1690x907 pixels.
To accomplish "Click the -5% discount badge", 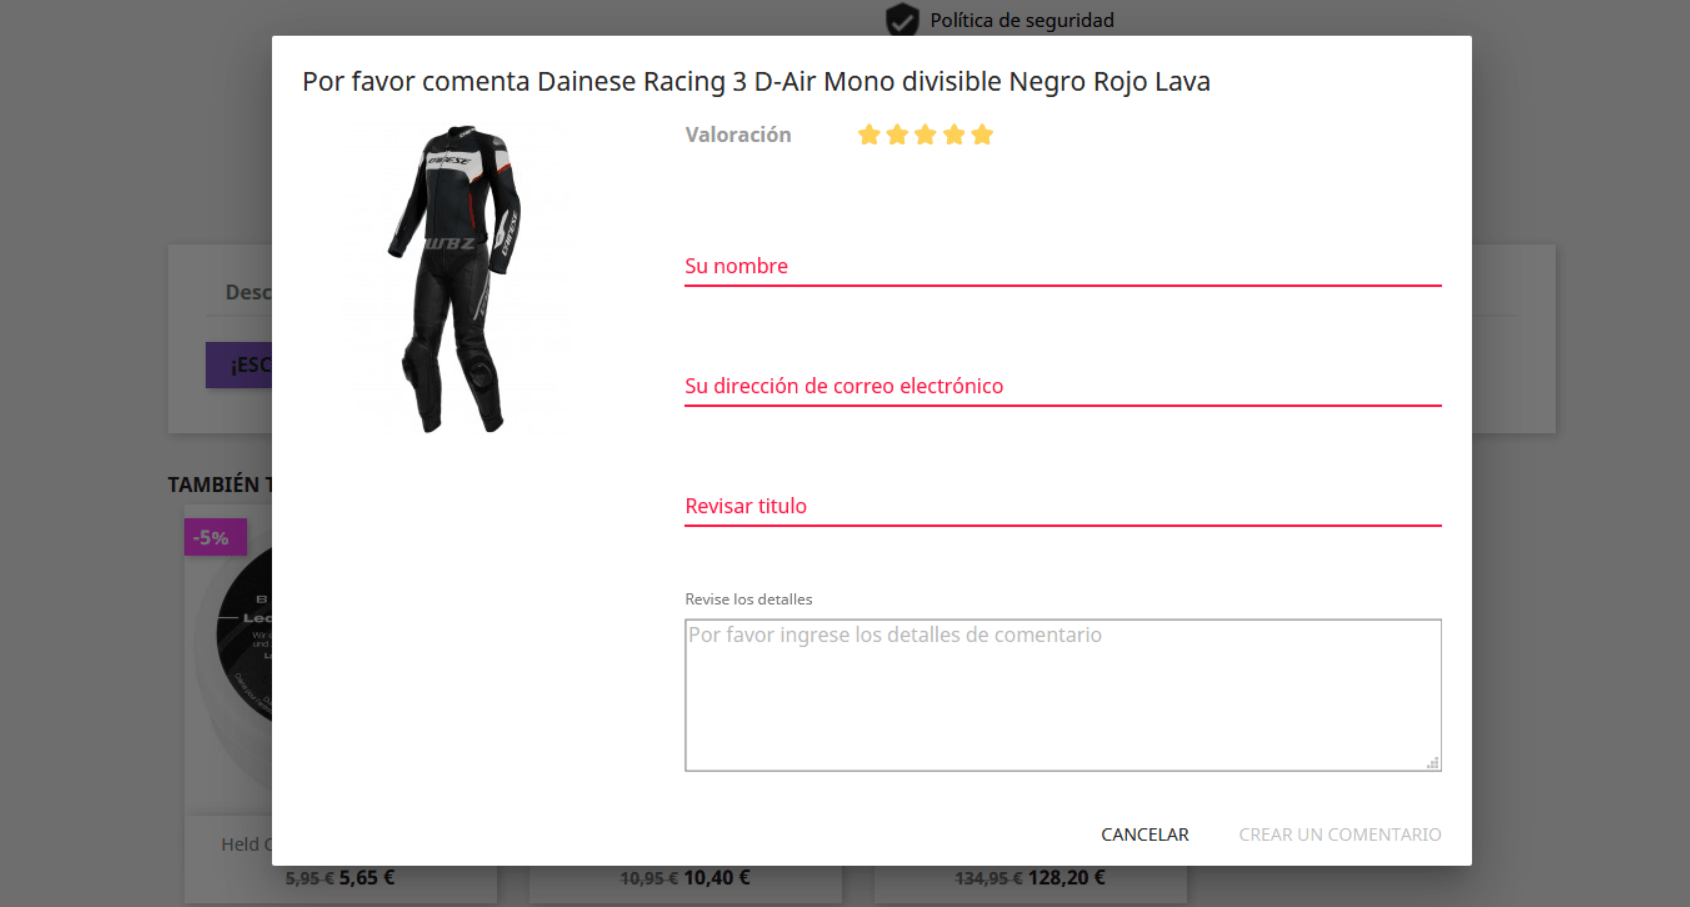I will tap(215, 537).
